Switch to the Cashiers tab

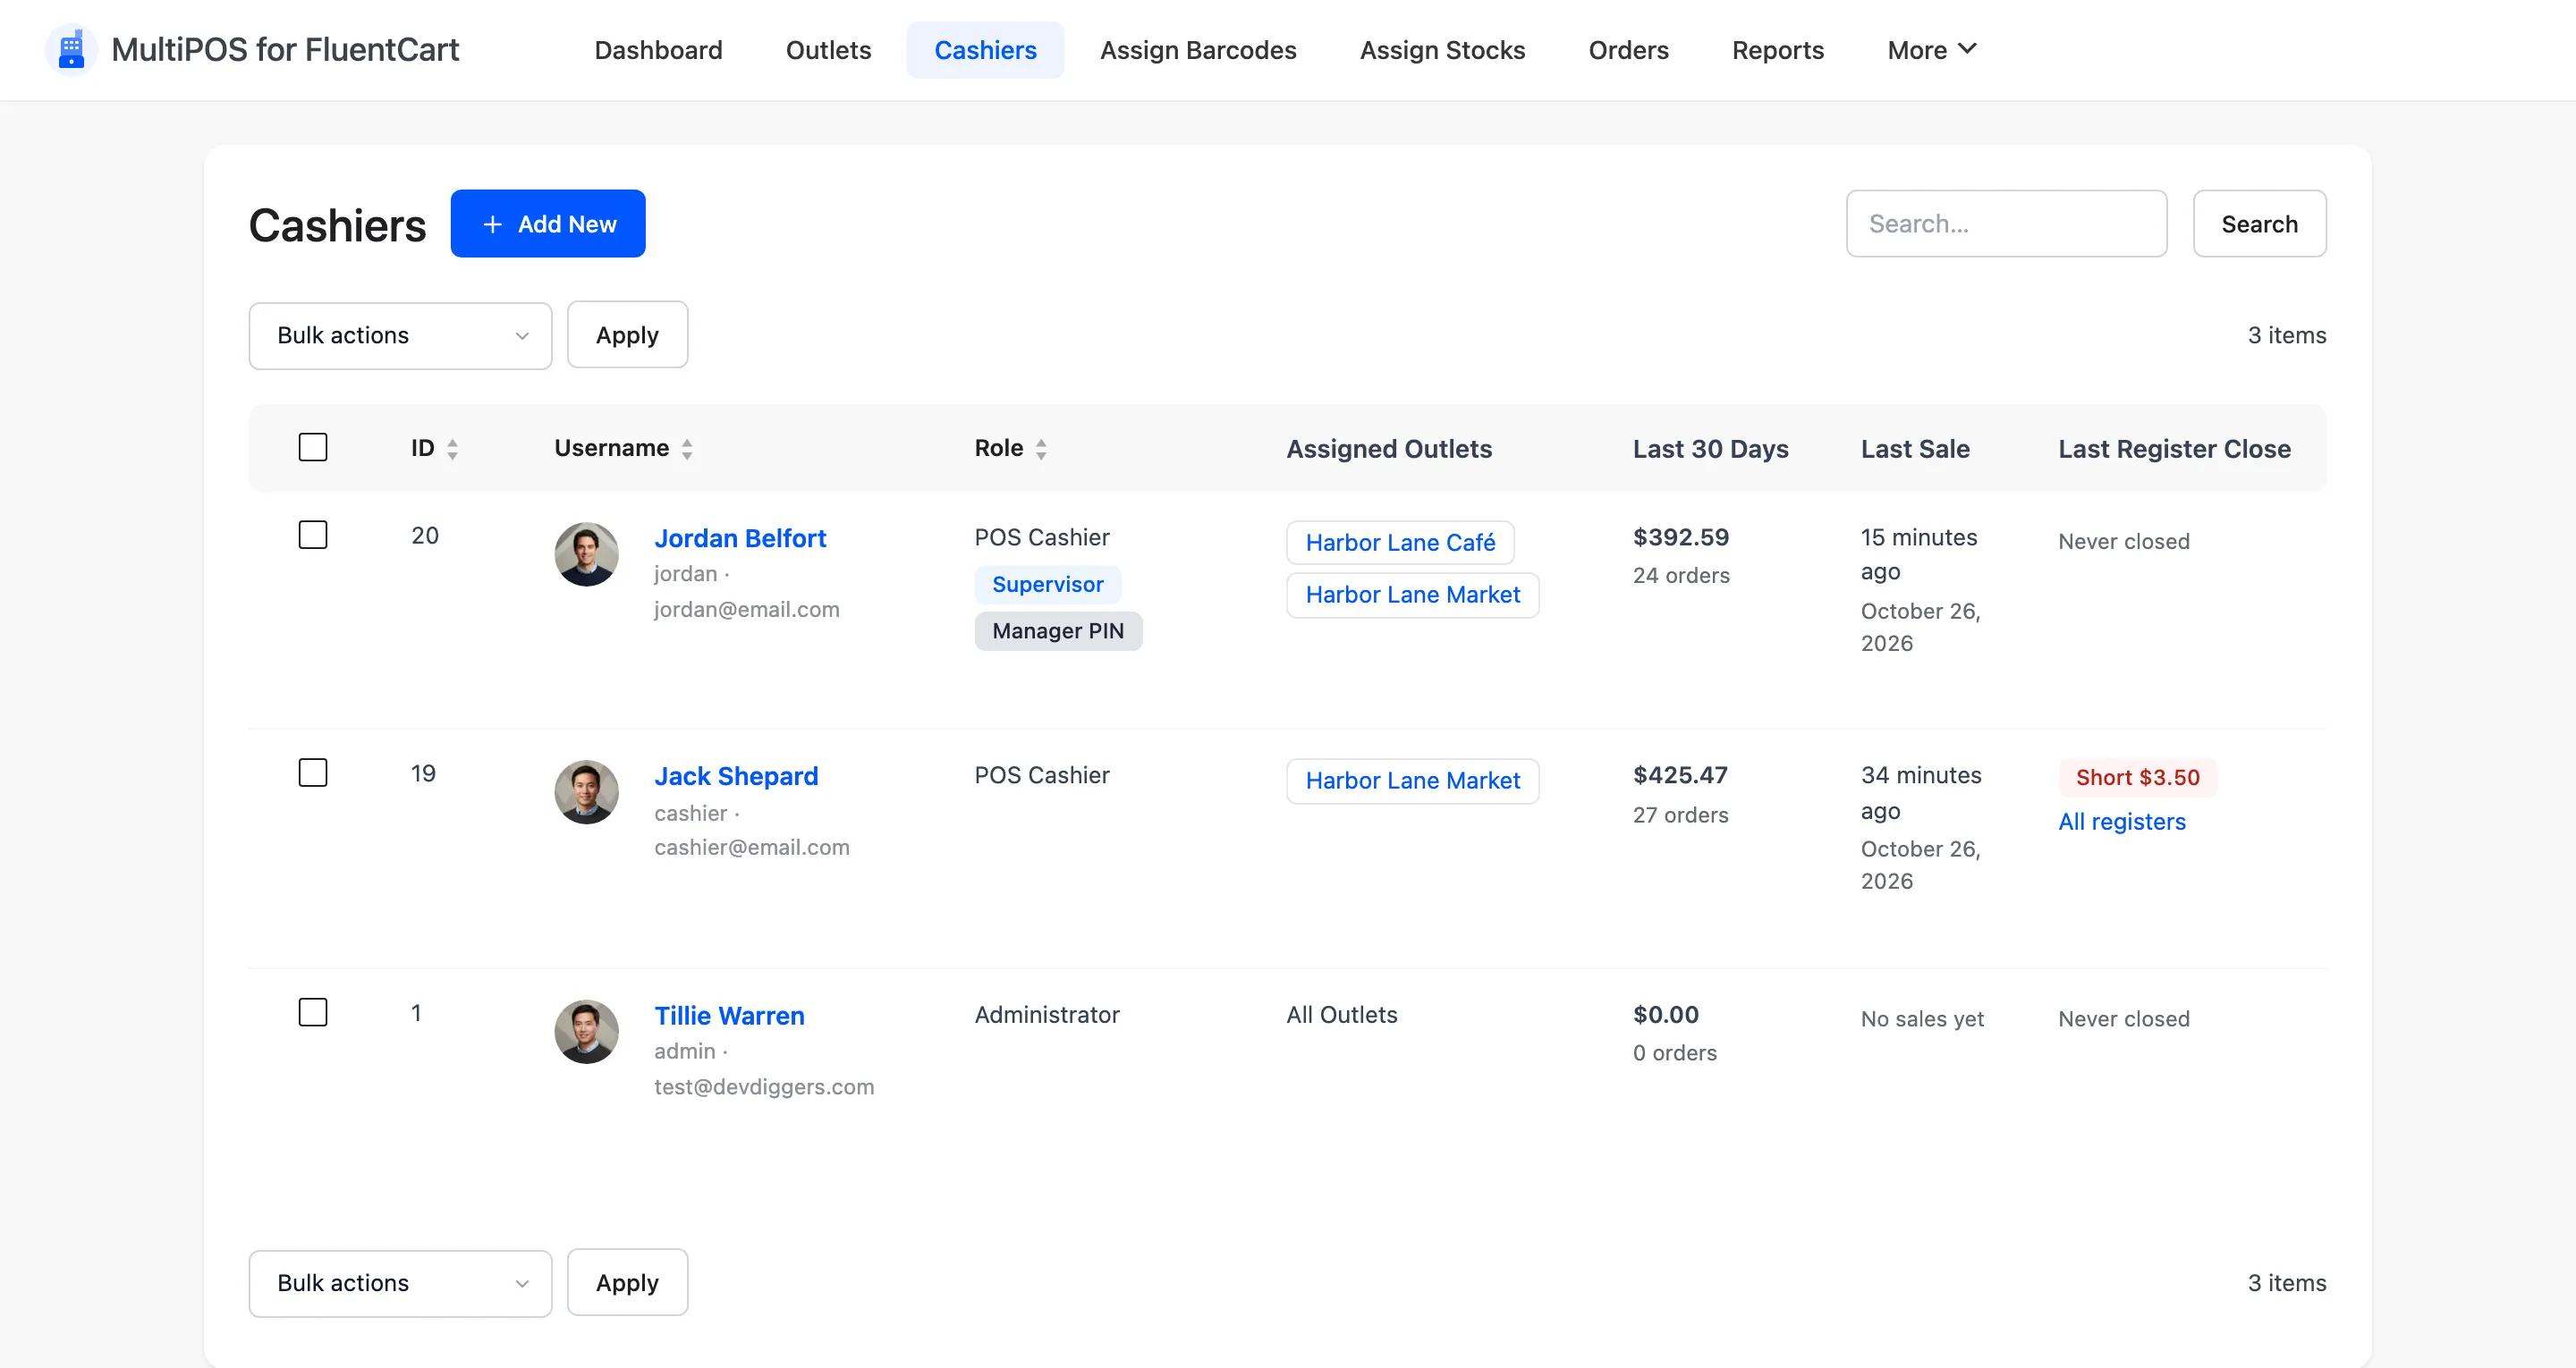[985, 50]
